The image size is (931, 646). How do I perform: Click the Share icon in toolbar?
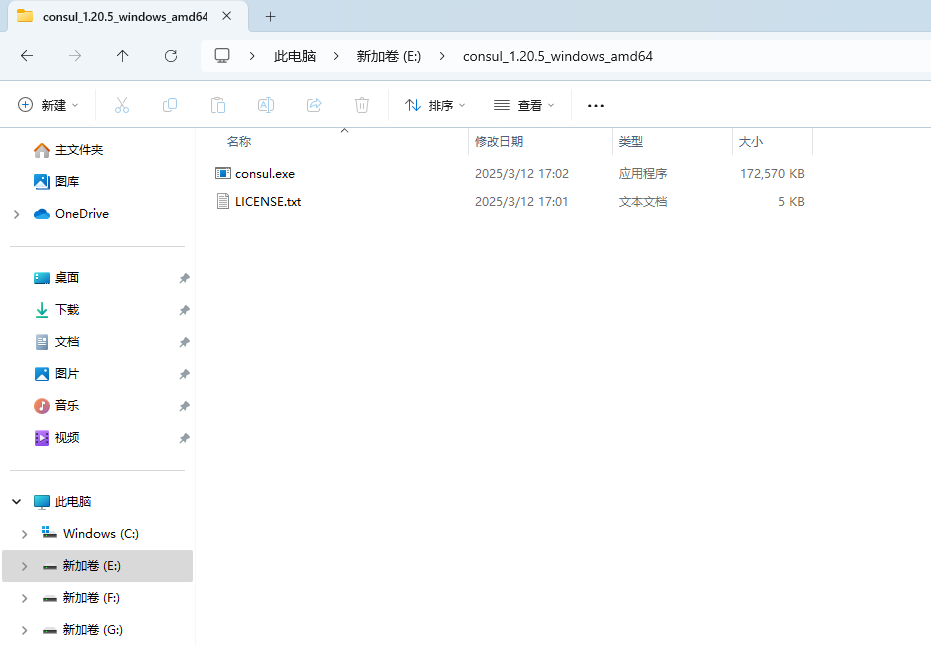click(x=314, y=105)
